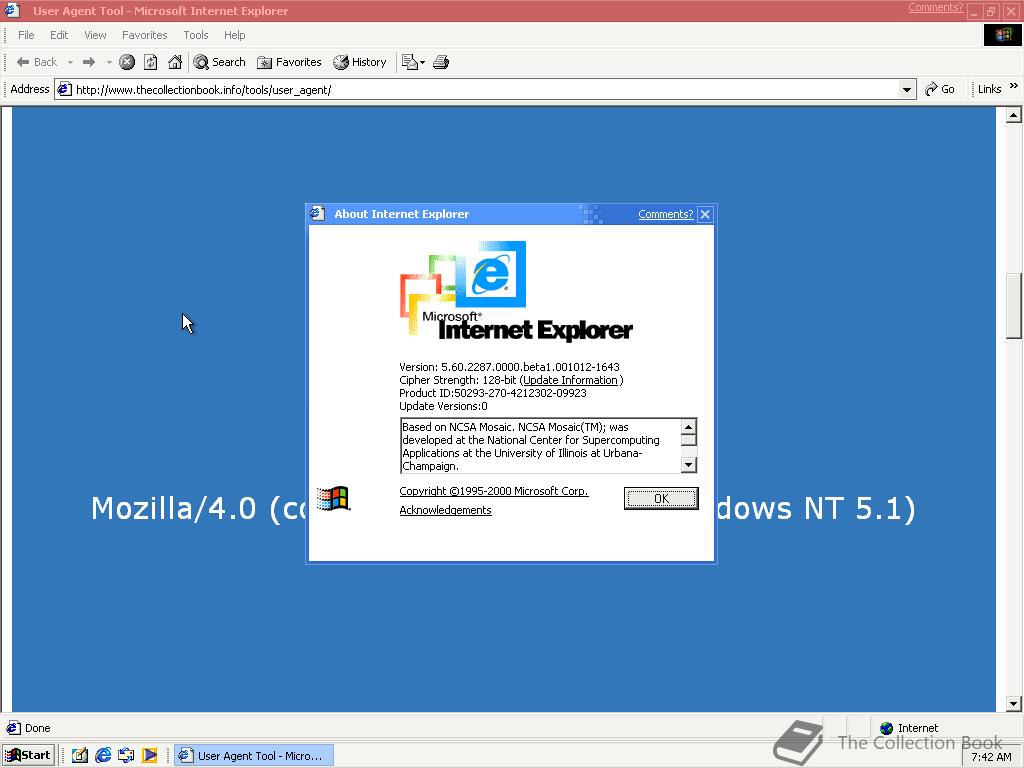
Task: Open the View menu
Action: (95, 35)
